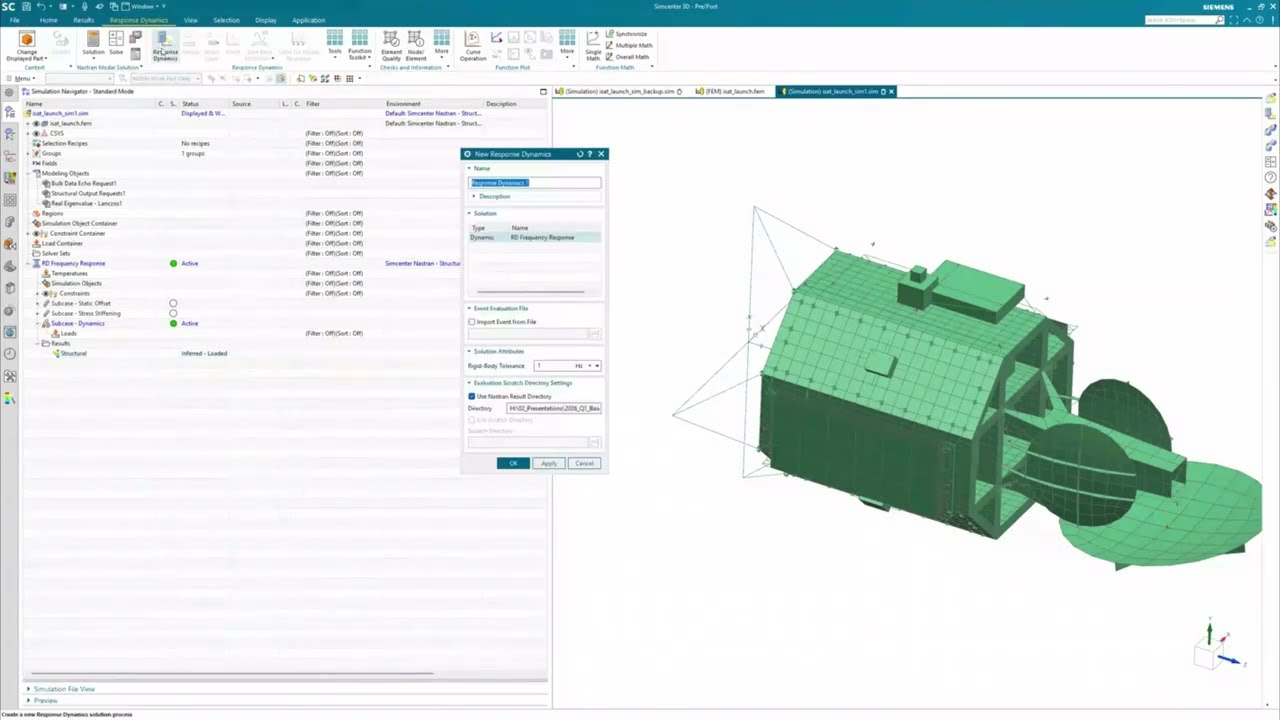Expand the Preview panel
The image size is (1280, 720).
pyautogui.click(x=28, y=700)
